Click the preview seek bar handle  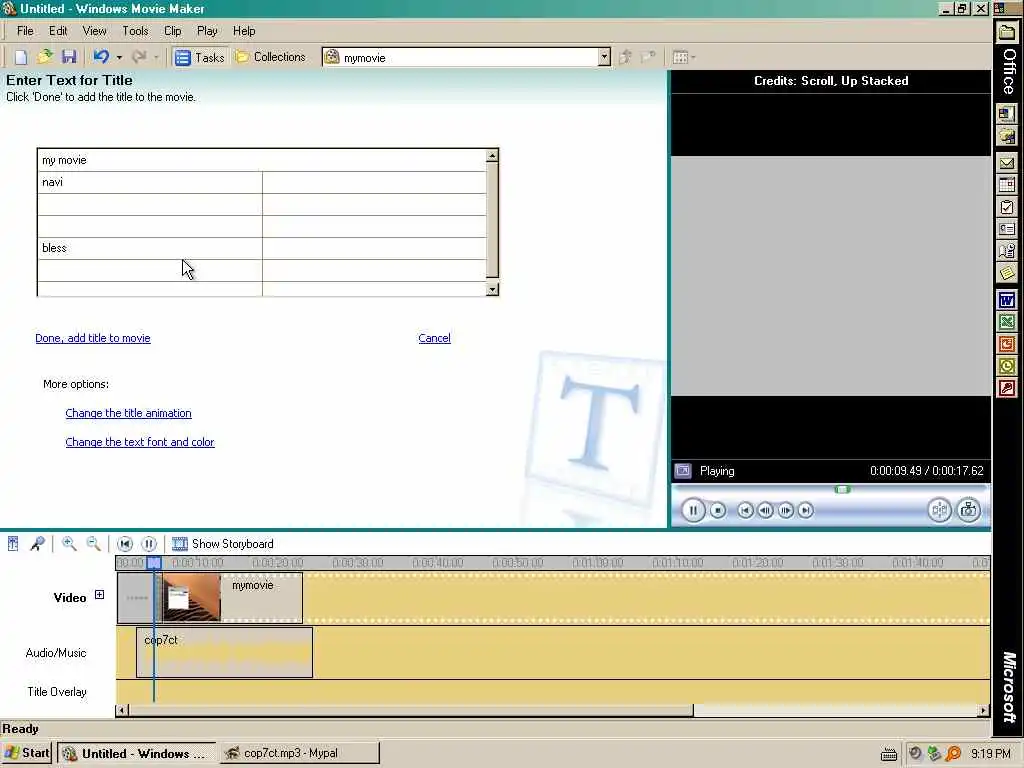(842, 489)
